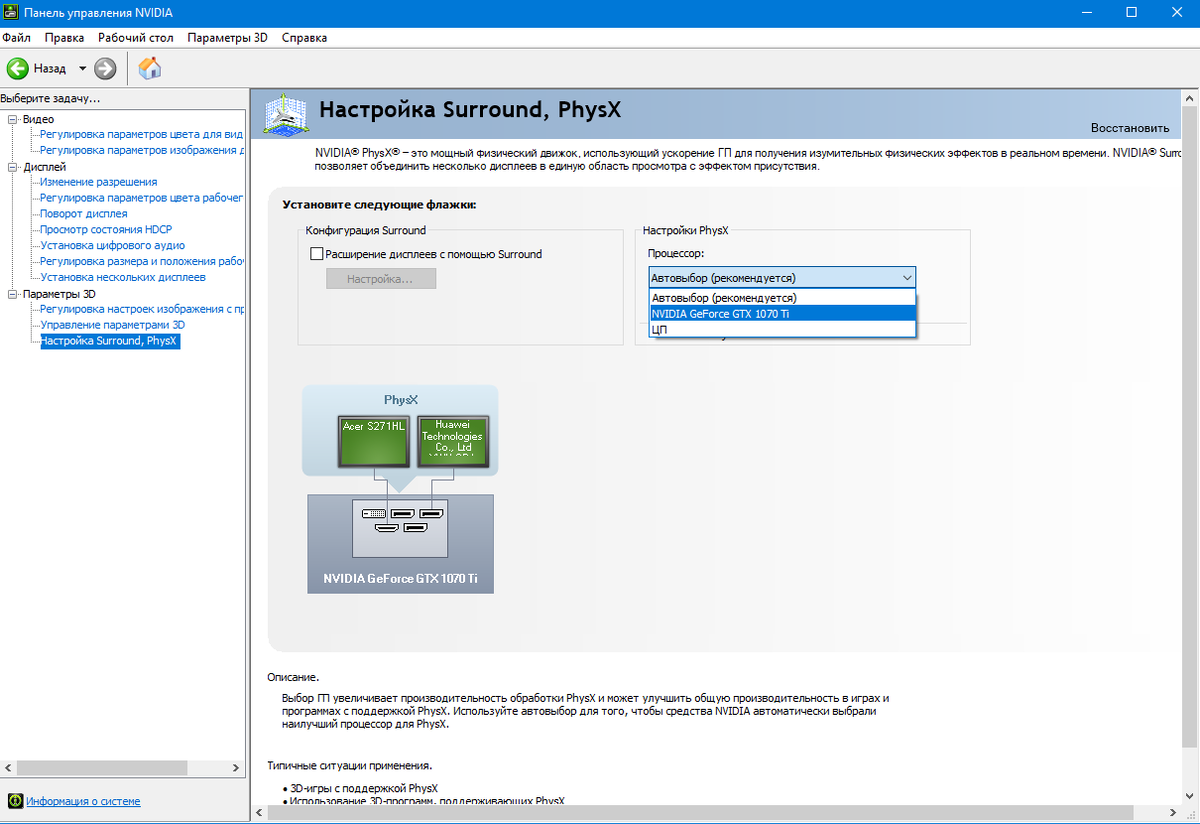Open Управление параметрами 3D task
1200x824 pixels.
[112, 325]
